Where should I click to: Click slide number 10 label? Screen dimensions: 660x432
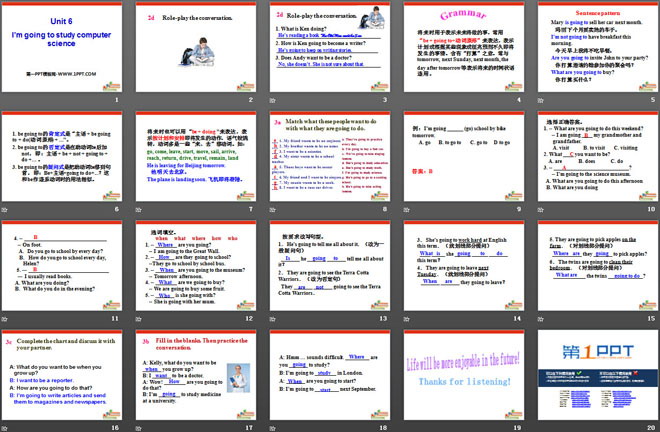point(651,209)
